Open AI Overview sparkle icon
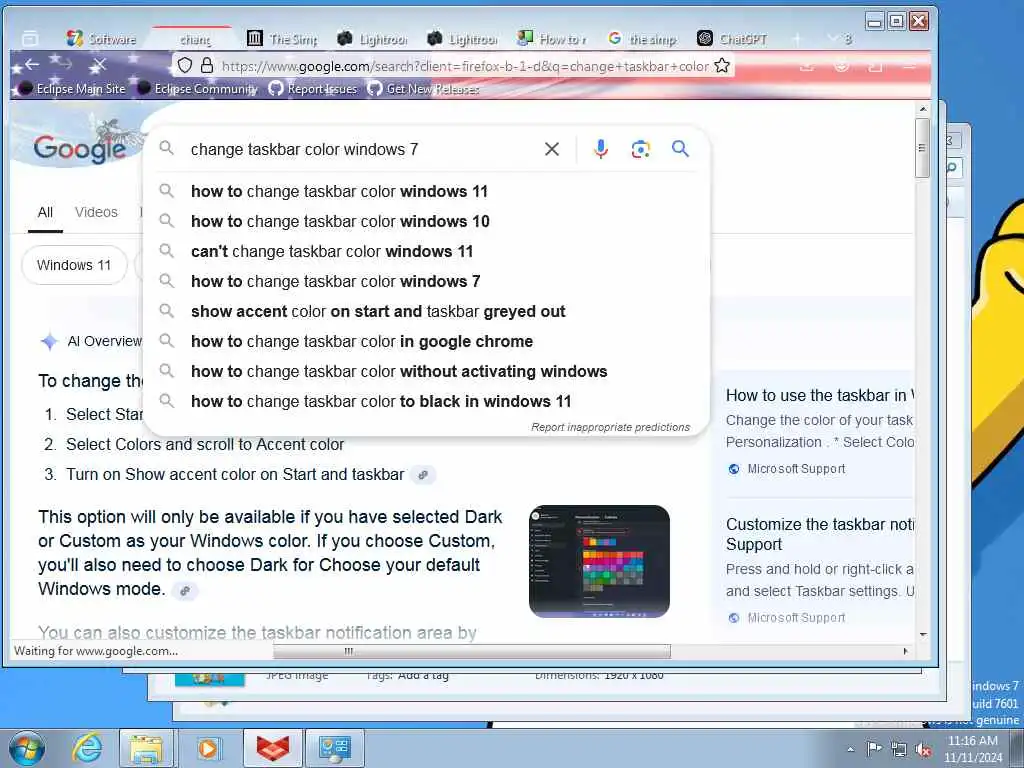 point(49,341)
